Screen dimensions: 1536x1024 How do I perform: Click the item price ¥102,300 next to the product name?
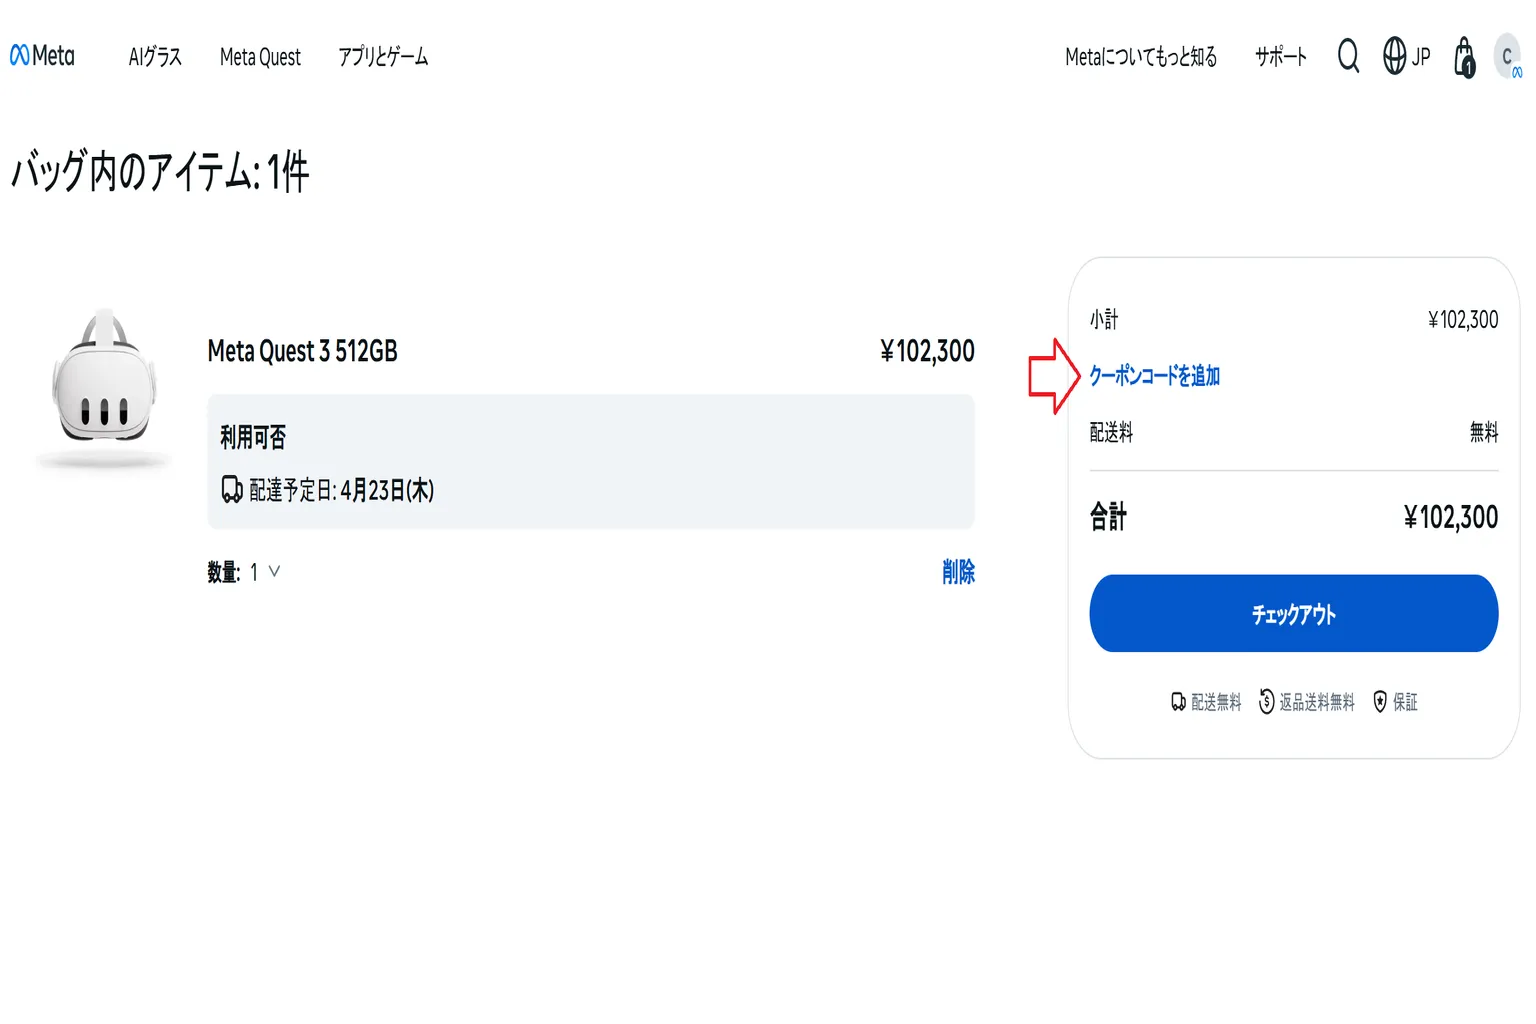[x=927, y=351]
